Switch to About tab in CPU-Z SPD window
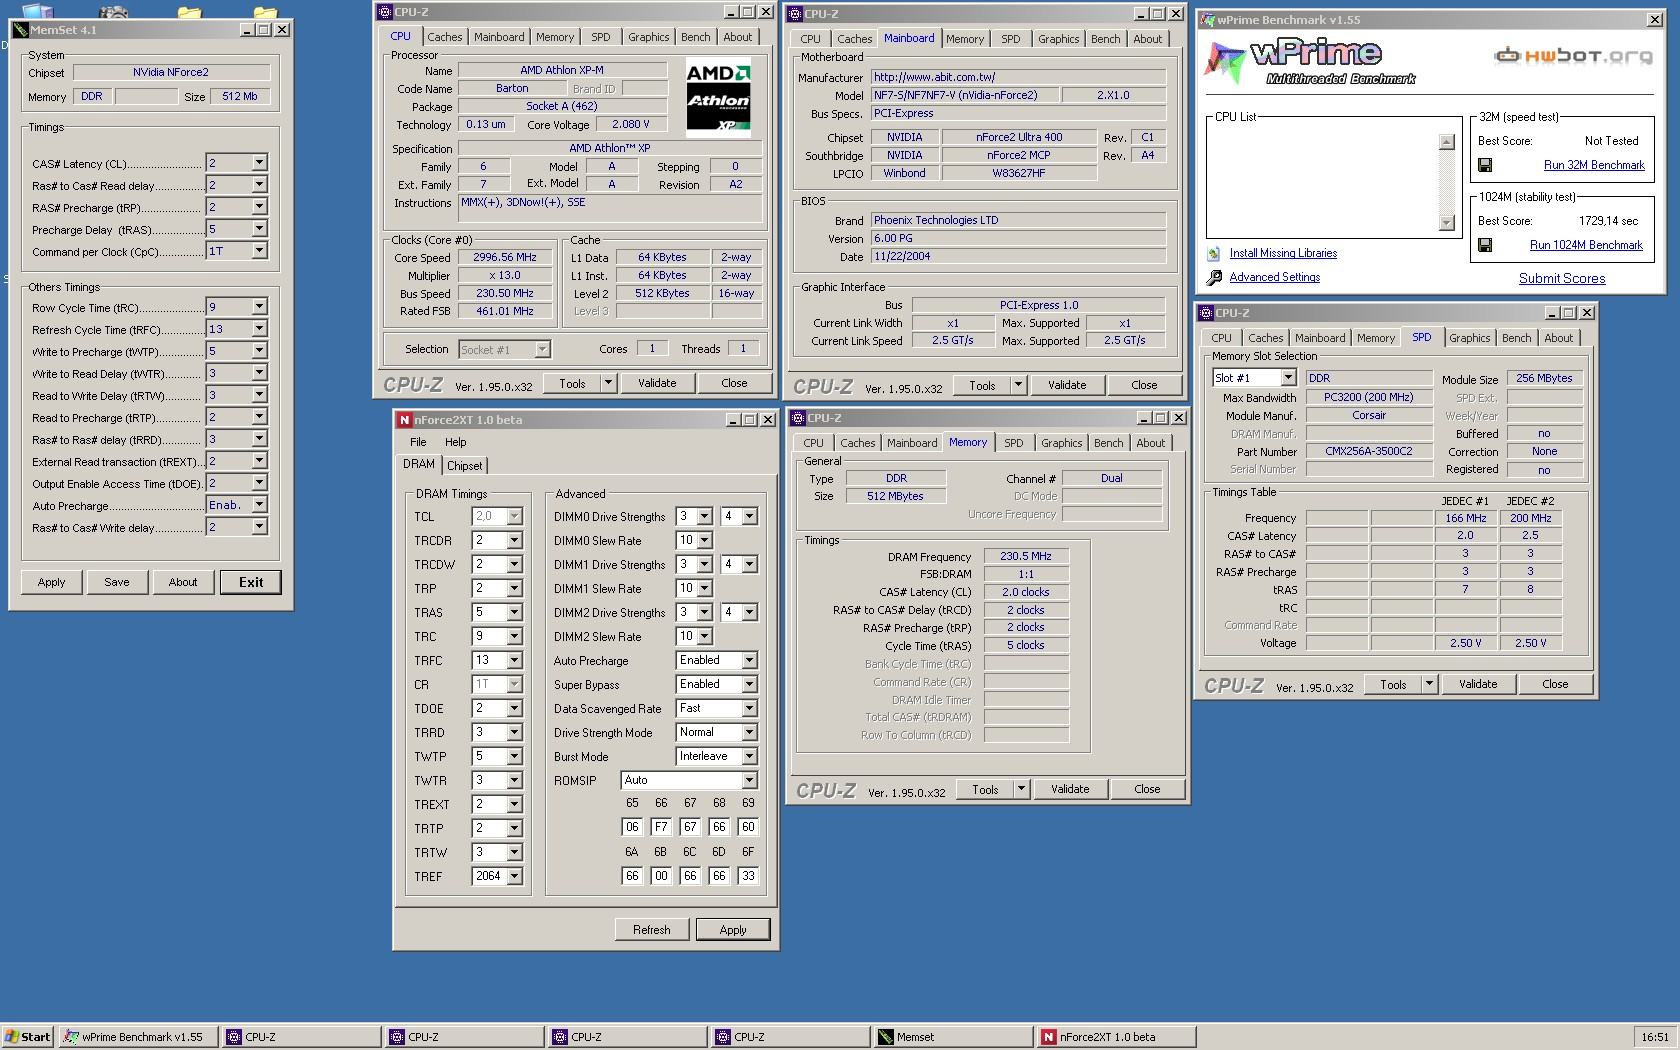 1558,338
